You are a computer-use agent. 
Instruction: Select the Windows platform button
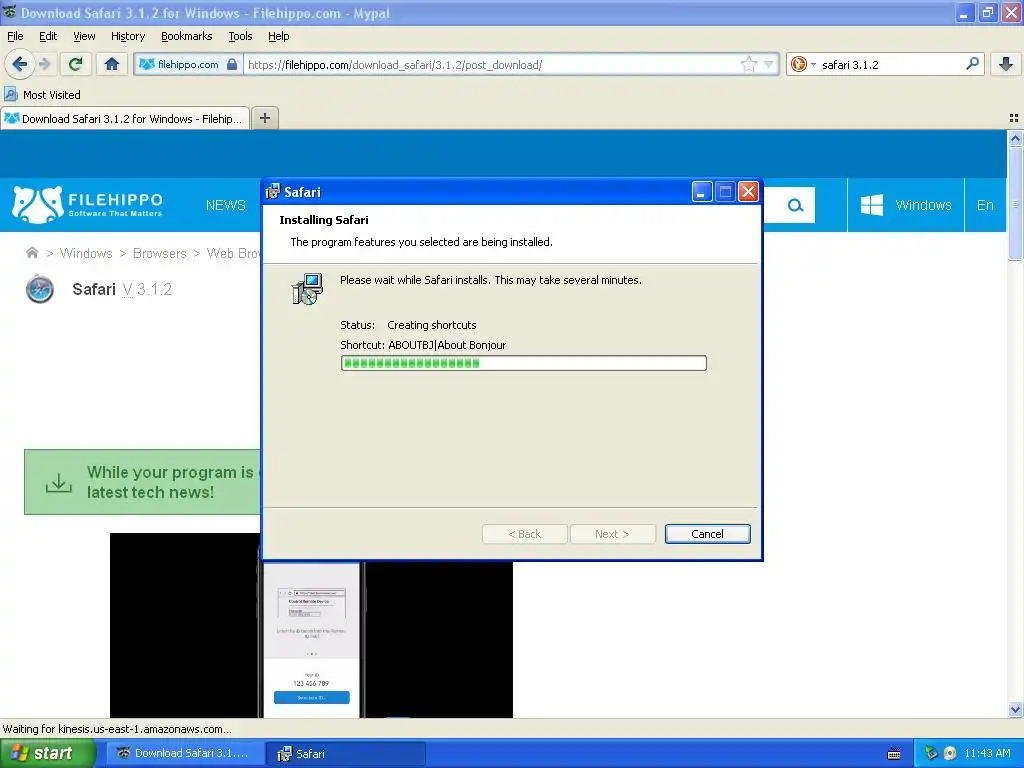(x=905, y=205)
